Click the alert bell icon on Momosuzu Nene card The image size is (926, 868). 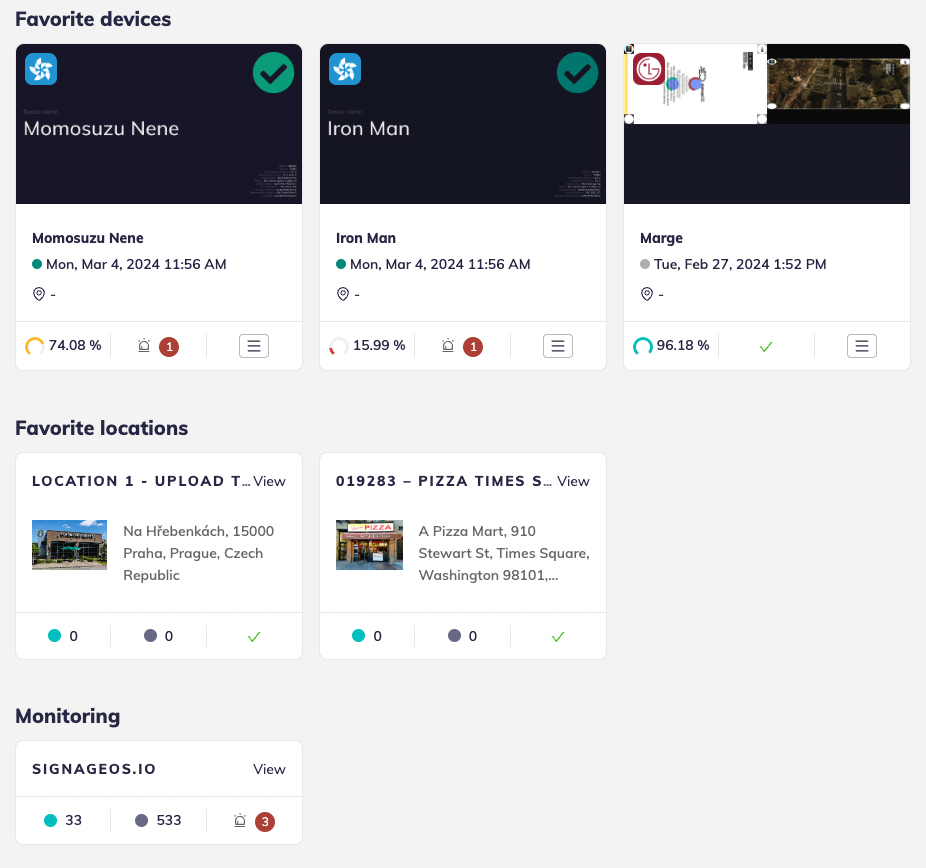(144, 346)
